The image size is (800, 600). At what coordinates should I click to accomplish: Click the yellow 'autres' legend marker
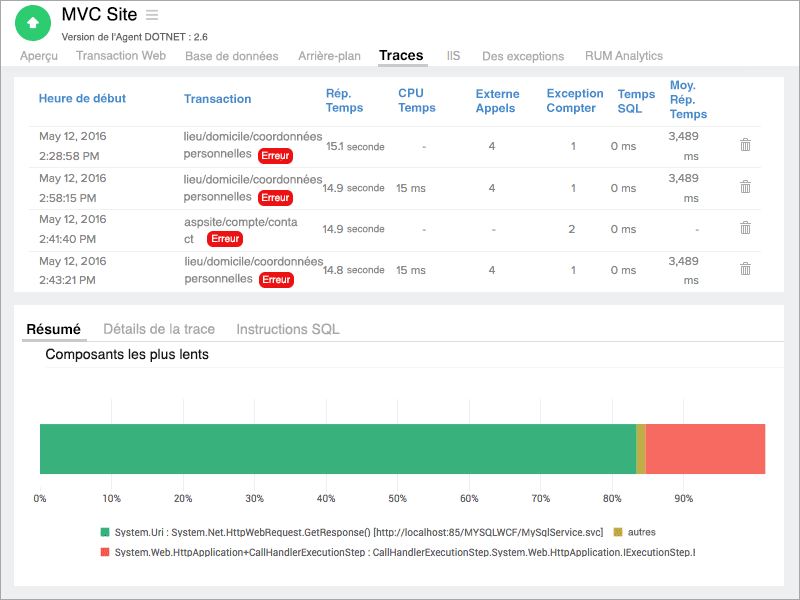(x=618, y=532)
